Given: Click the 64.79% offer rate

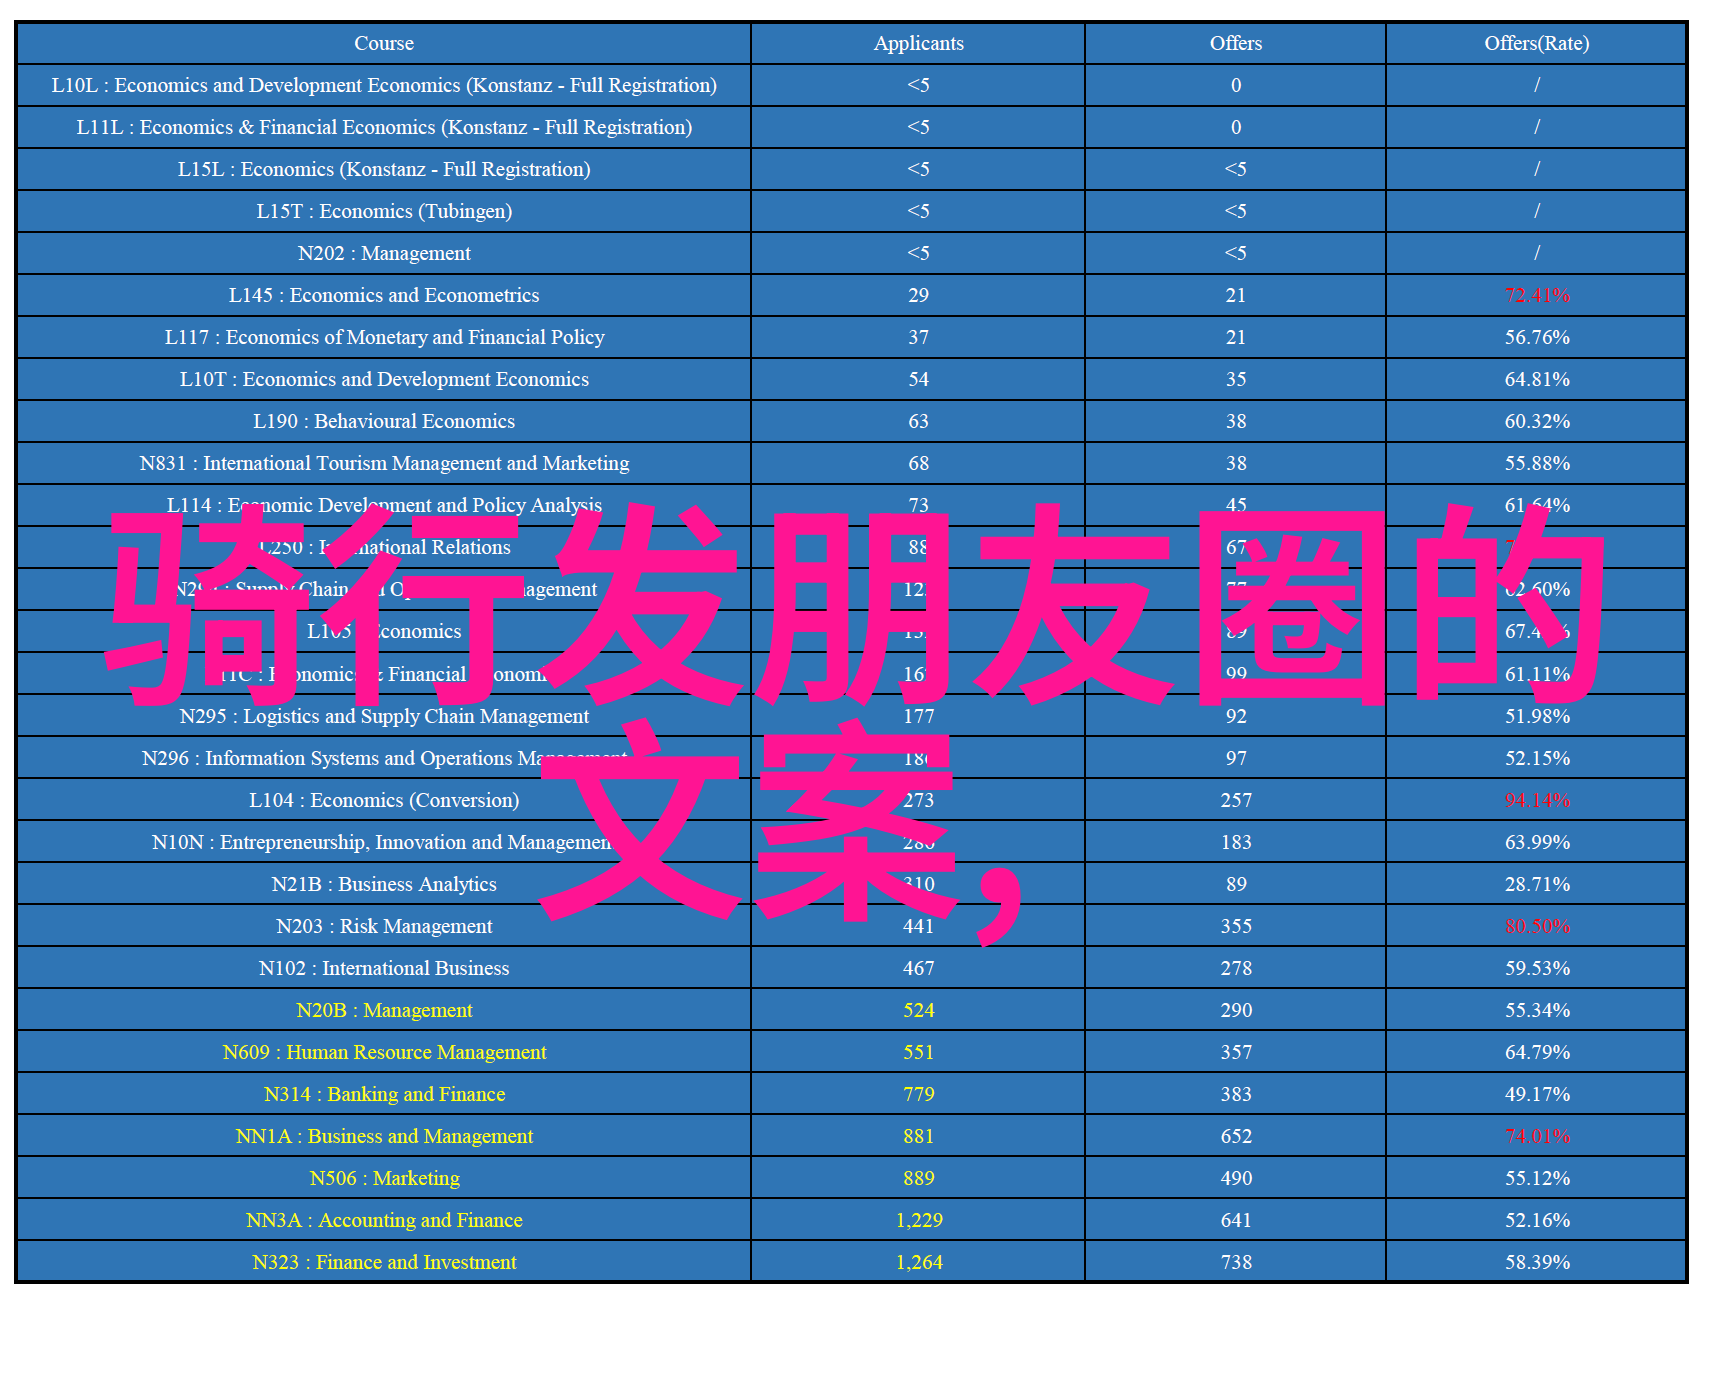Looking at the screenshot, I should [1537, 1052].
